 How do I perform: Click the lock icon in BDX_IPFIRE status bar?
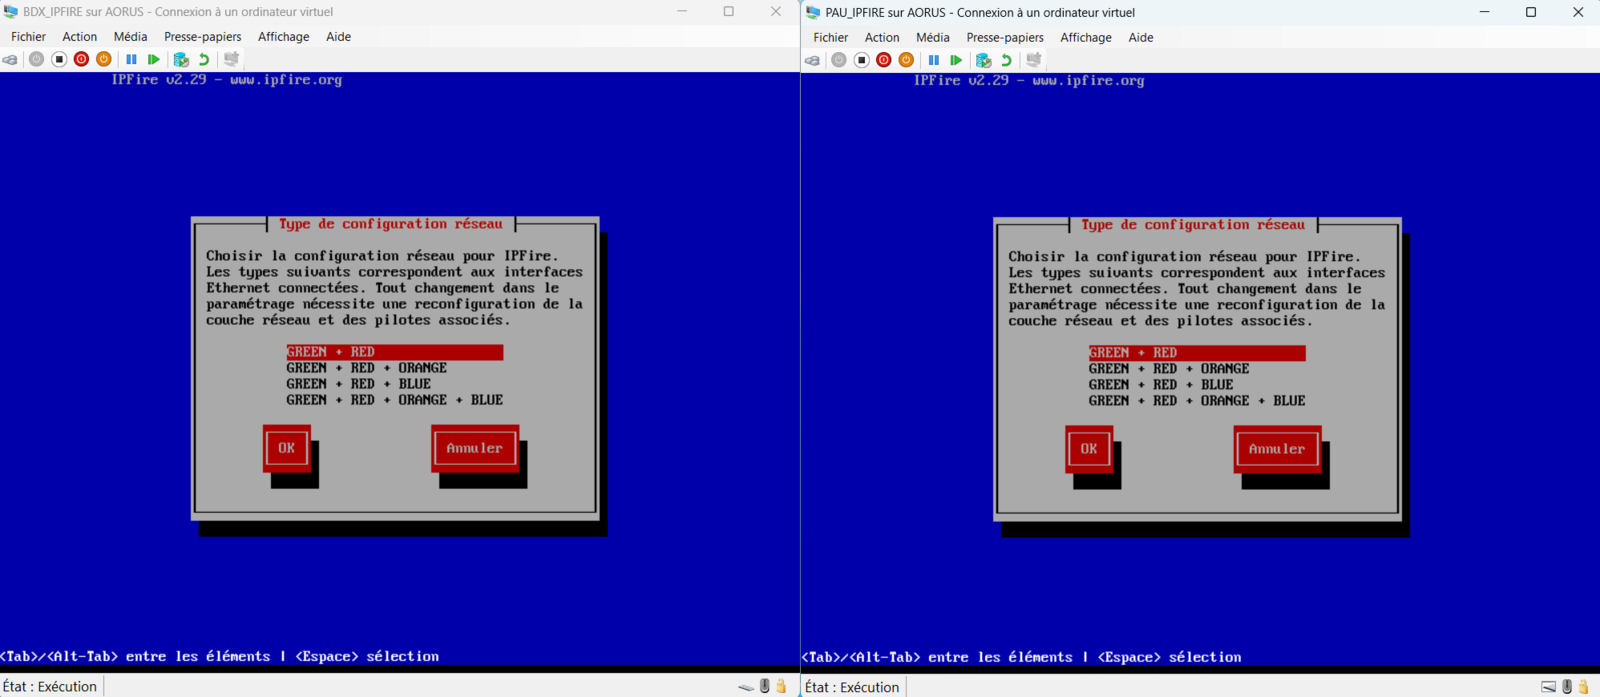(782, 686)
